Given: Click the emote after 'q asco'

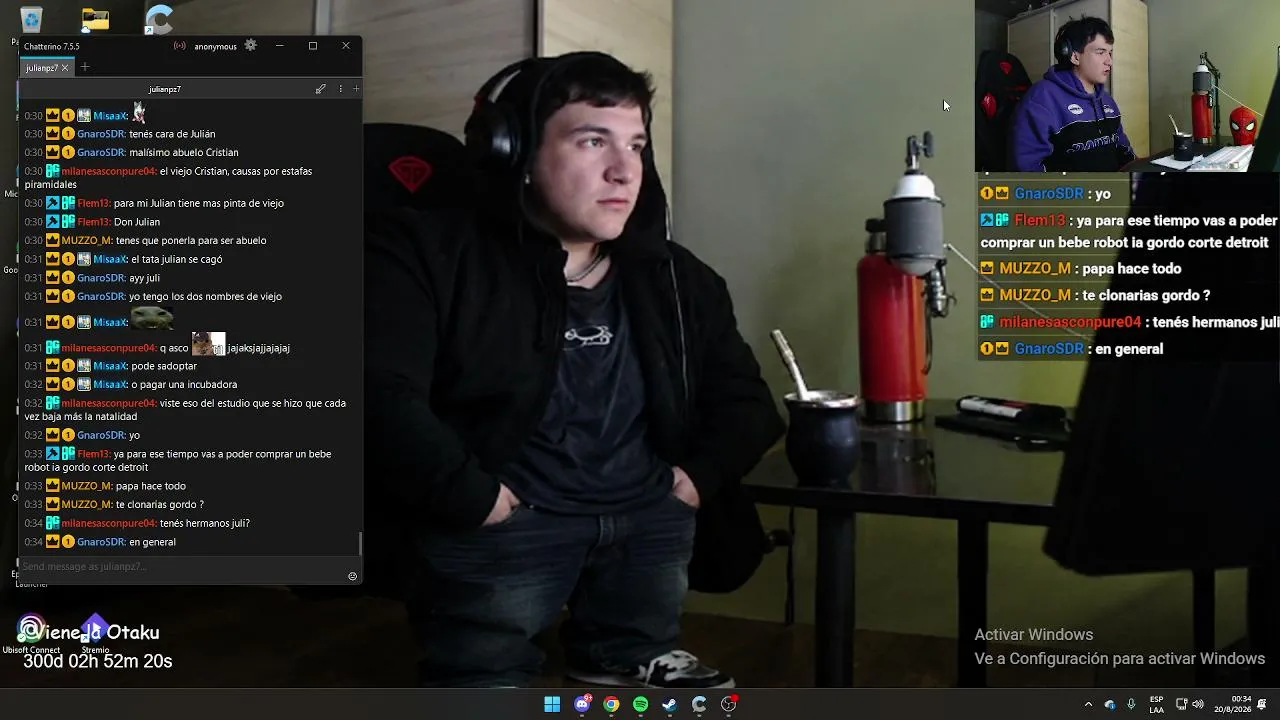Looking at the screenshot, I should coord(208,345).
